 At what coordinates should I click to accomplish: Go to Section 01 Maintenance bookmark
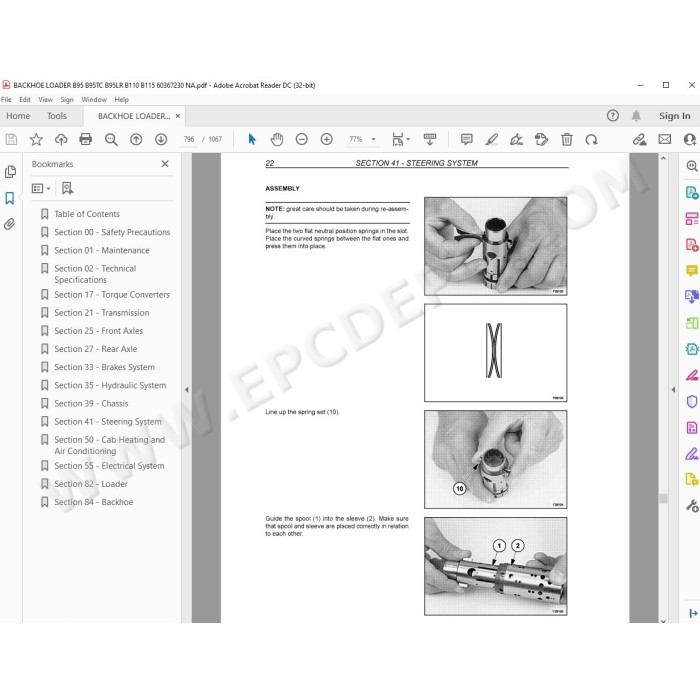pos(102,250)
